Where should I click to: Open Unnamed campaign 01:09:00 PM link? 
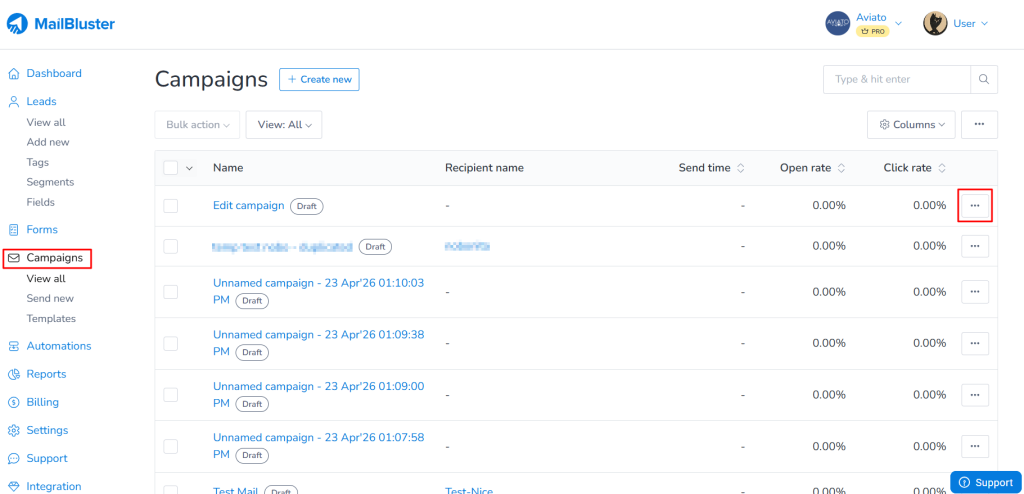click(x=318, y=394)
